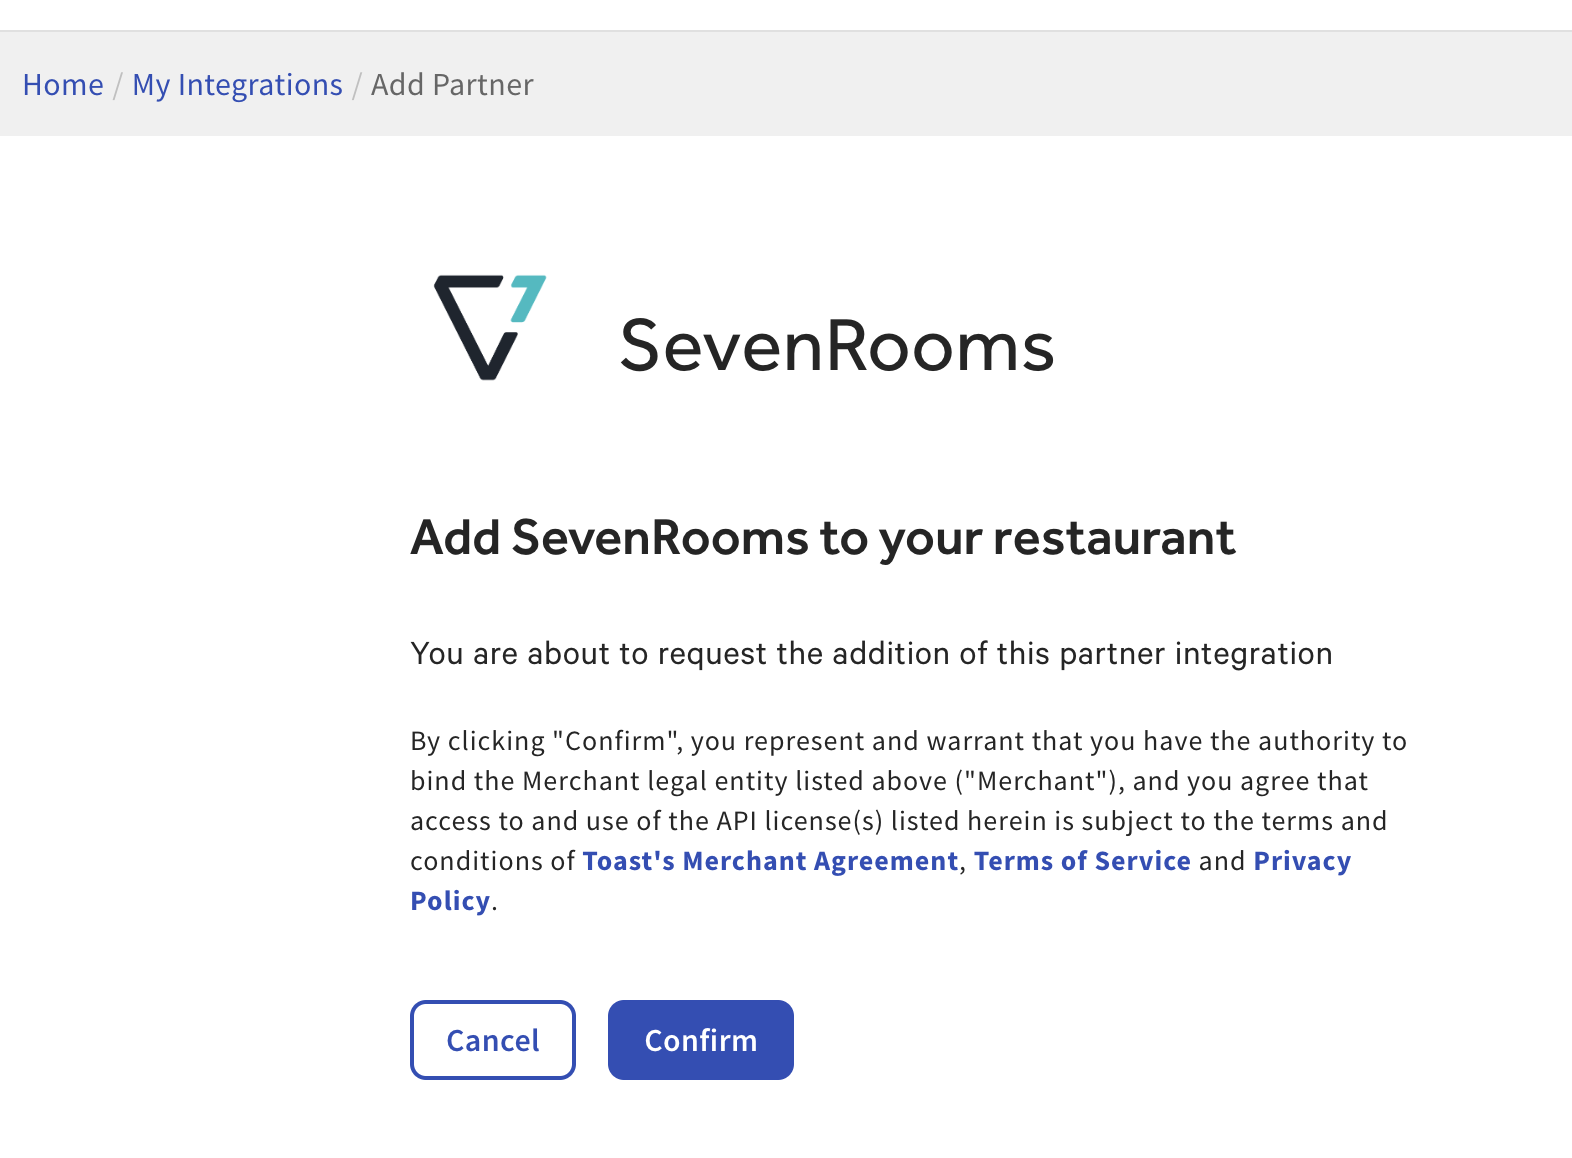The height and width of the screenshot is (1158, 1572).
Task: Click the Privacy Policy wrapped text on second line
Action: pos(449,901)
